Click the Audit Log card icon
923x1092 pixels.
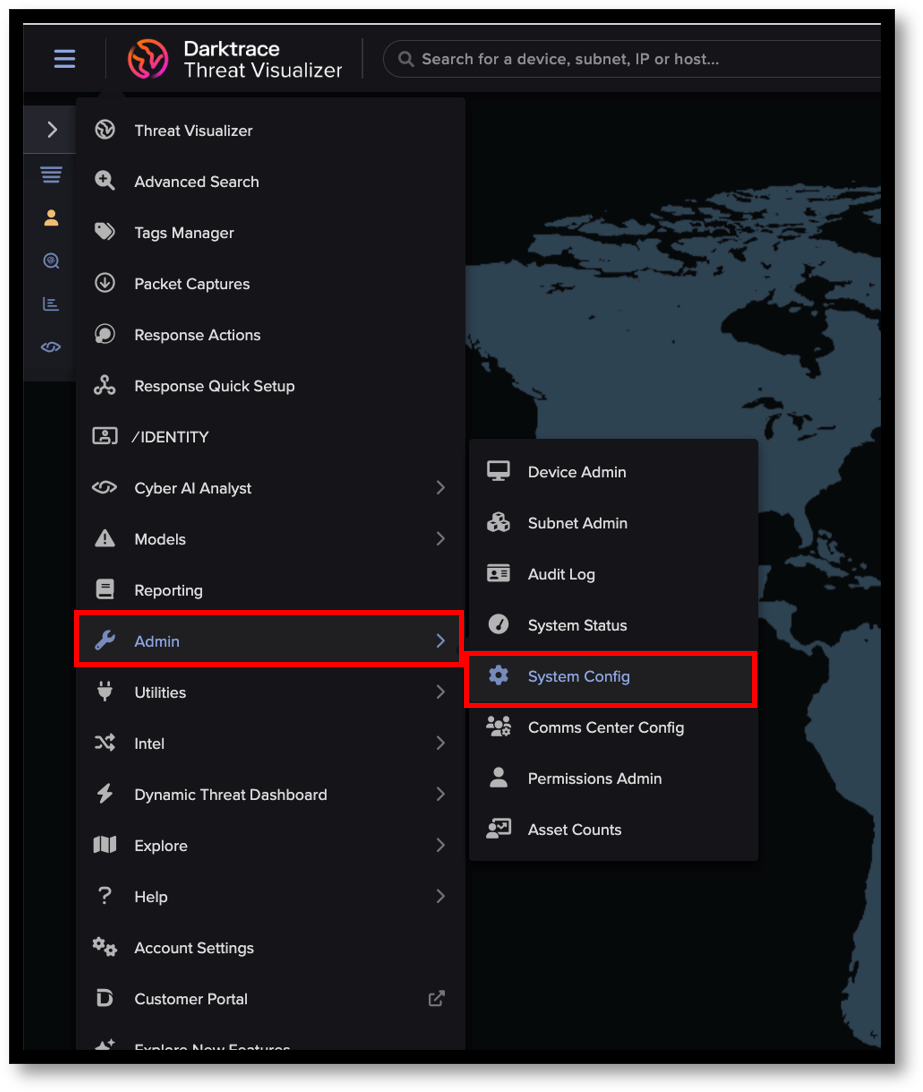498,573
